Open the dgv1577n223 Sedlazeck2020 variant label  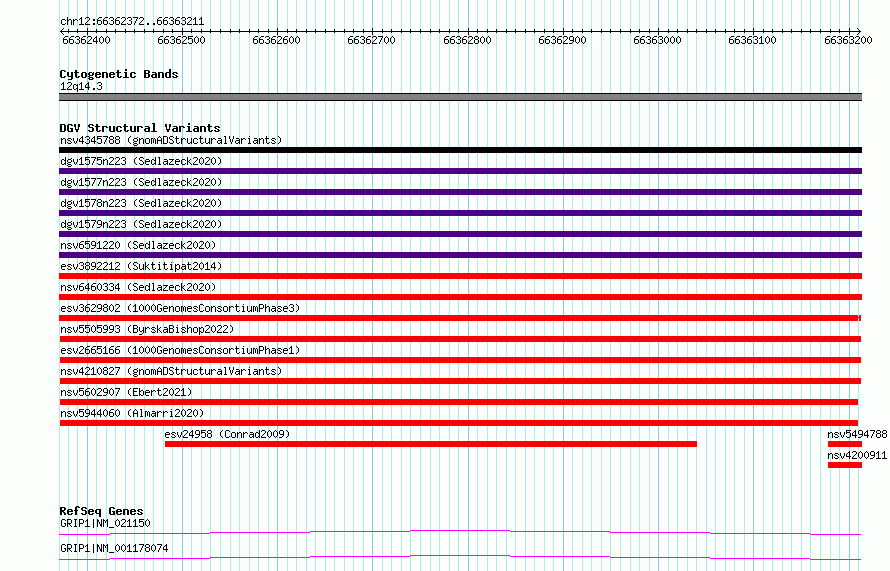[x=141, y=182]
